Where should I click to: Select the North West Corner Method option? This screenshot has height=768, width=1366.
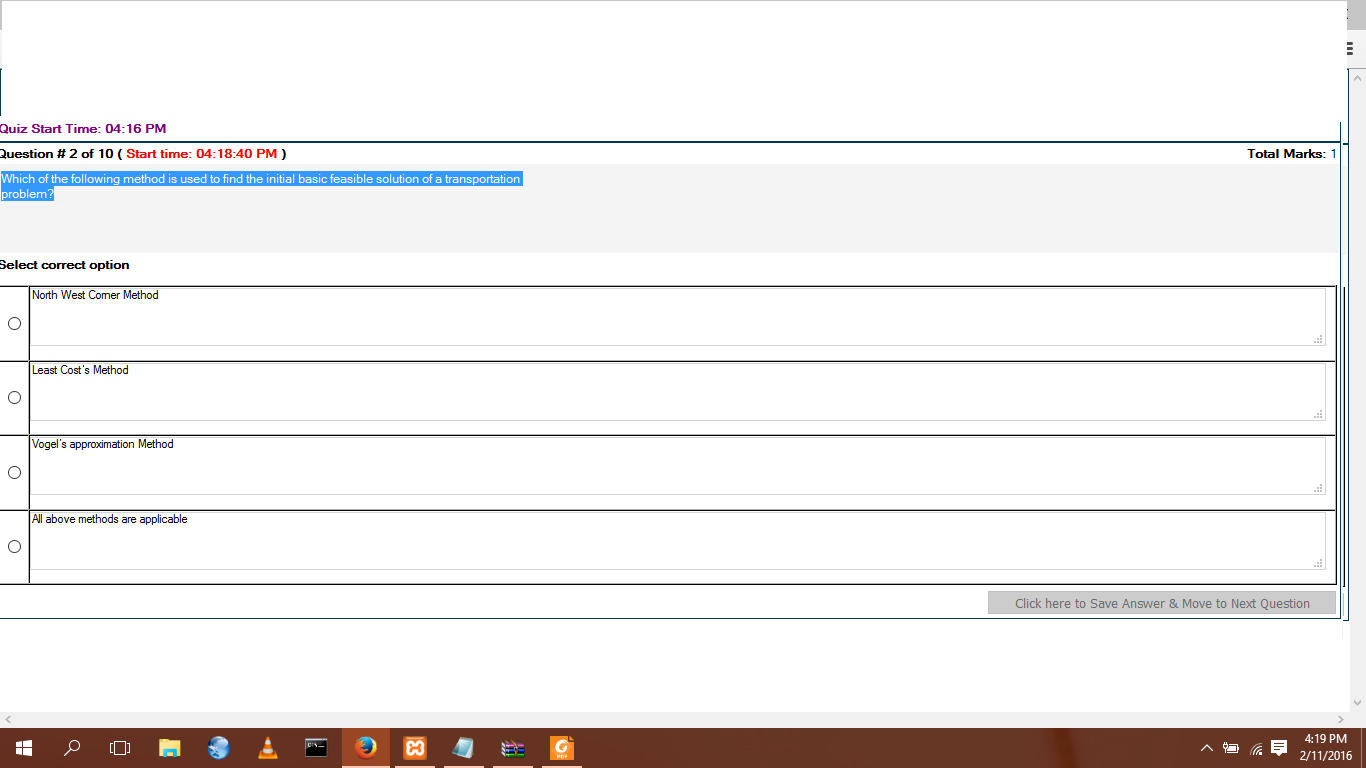pyautogui.click(x=14, y=323)
